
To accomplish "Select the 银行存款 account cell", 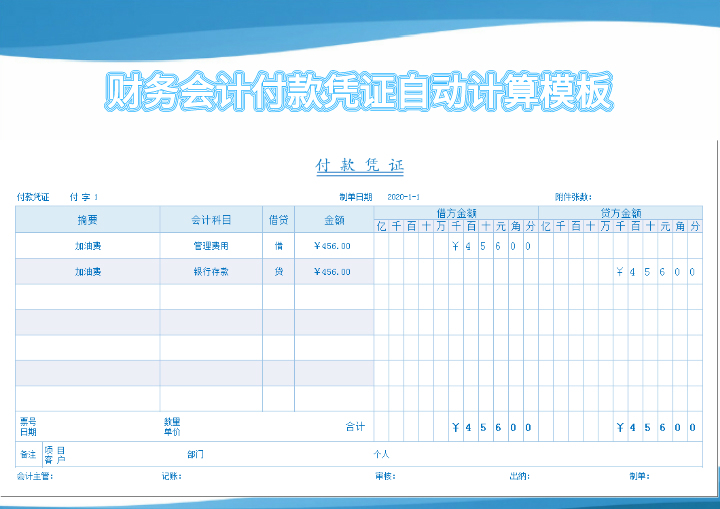I will coord(211,272).
